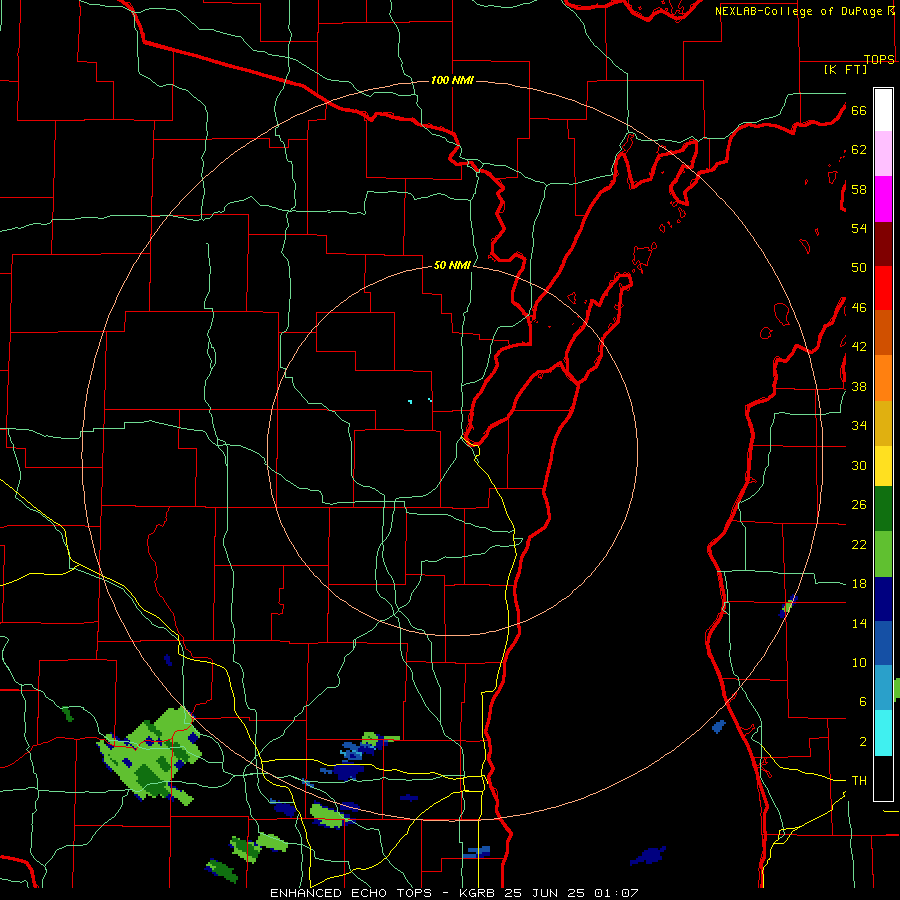This screenshot has width=900, height=900.
Task: Click the legend value 14
Action: 859,623
